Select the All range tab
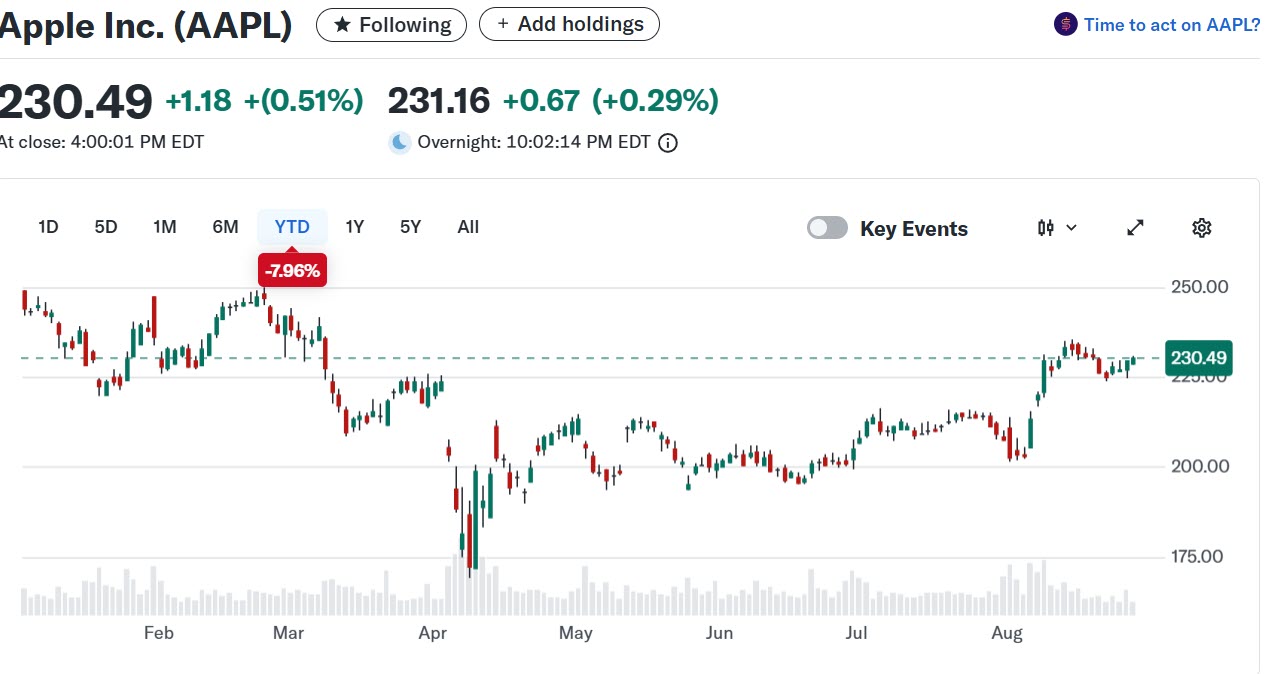 click(468, 227)
